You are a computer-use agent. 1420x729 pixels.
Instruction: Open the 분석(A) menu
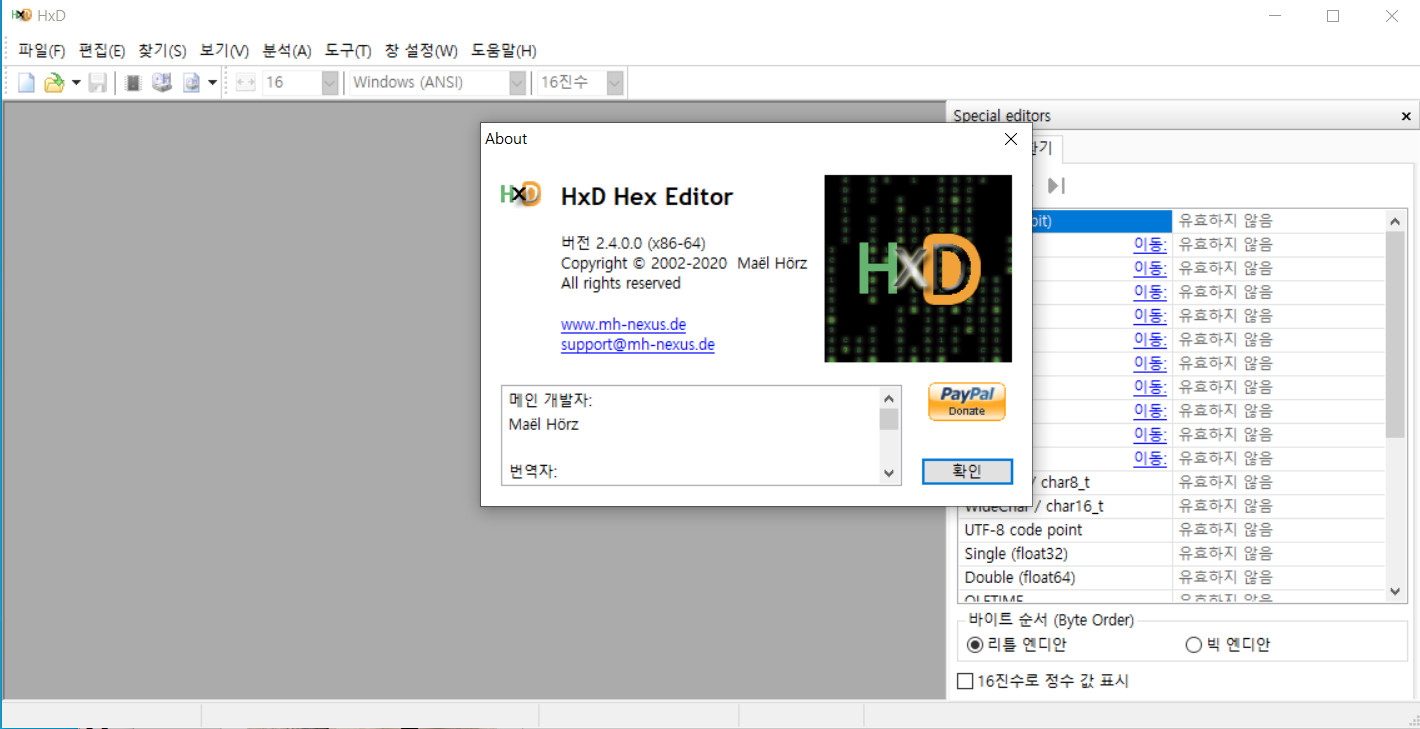pyautogui.click(x=287, y=51)
